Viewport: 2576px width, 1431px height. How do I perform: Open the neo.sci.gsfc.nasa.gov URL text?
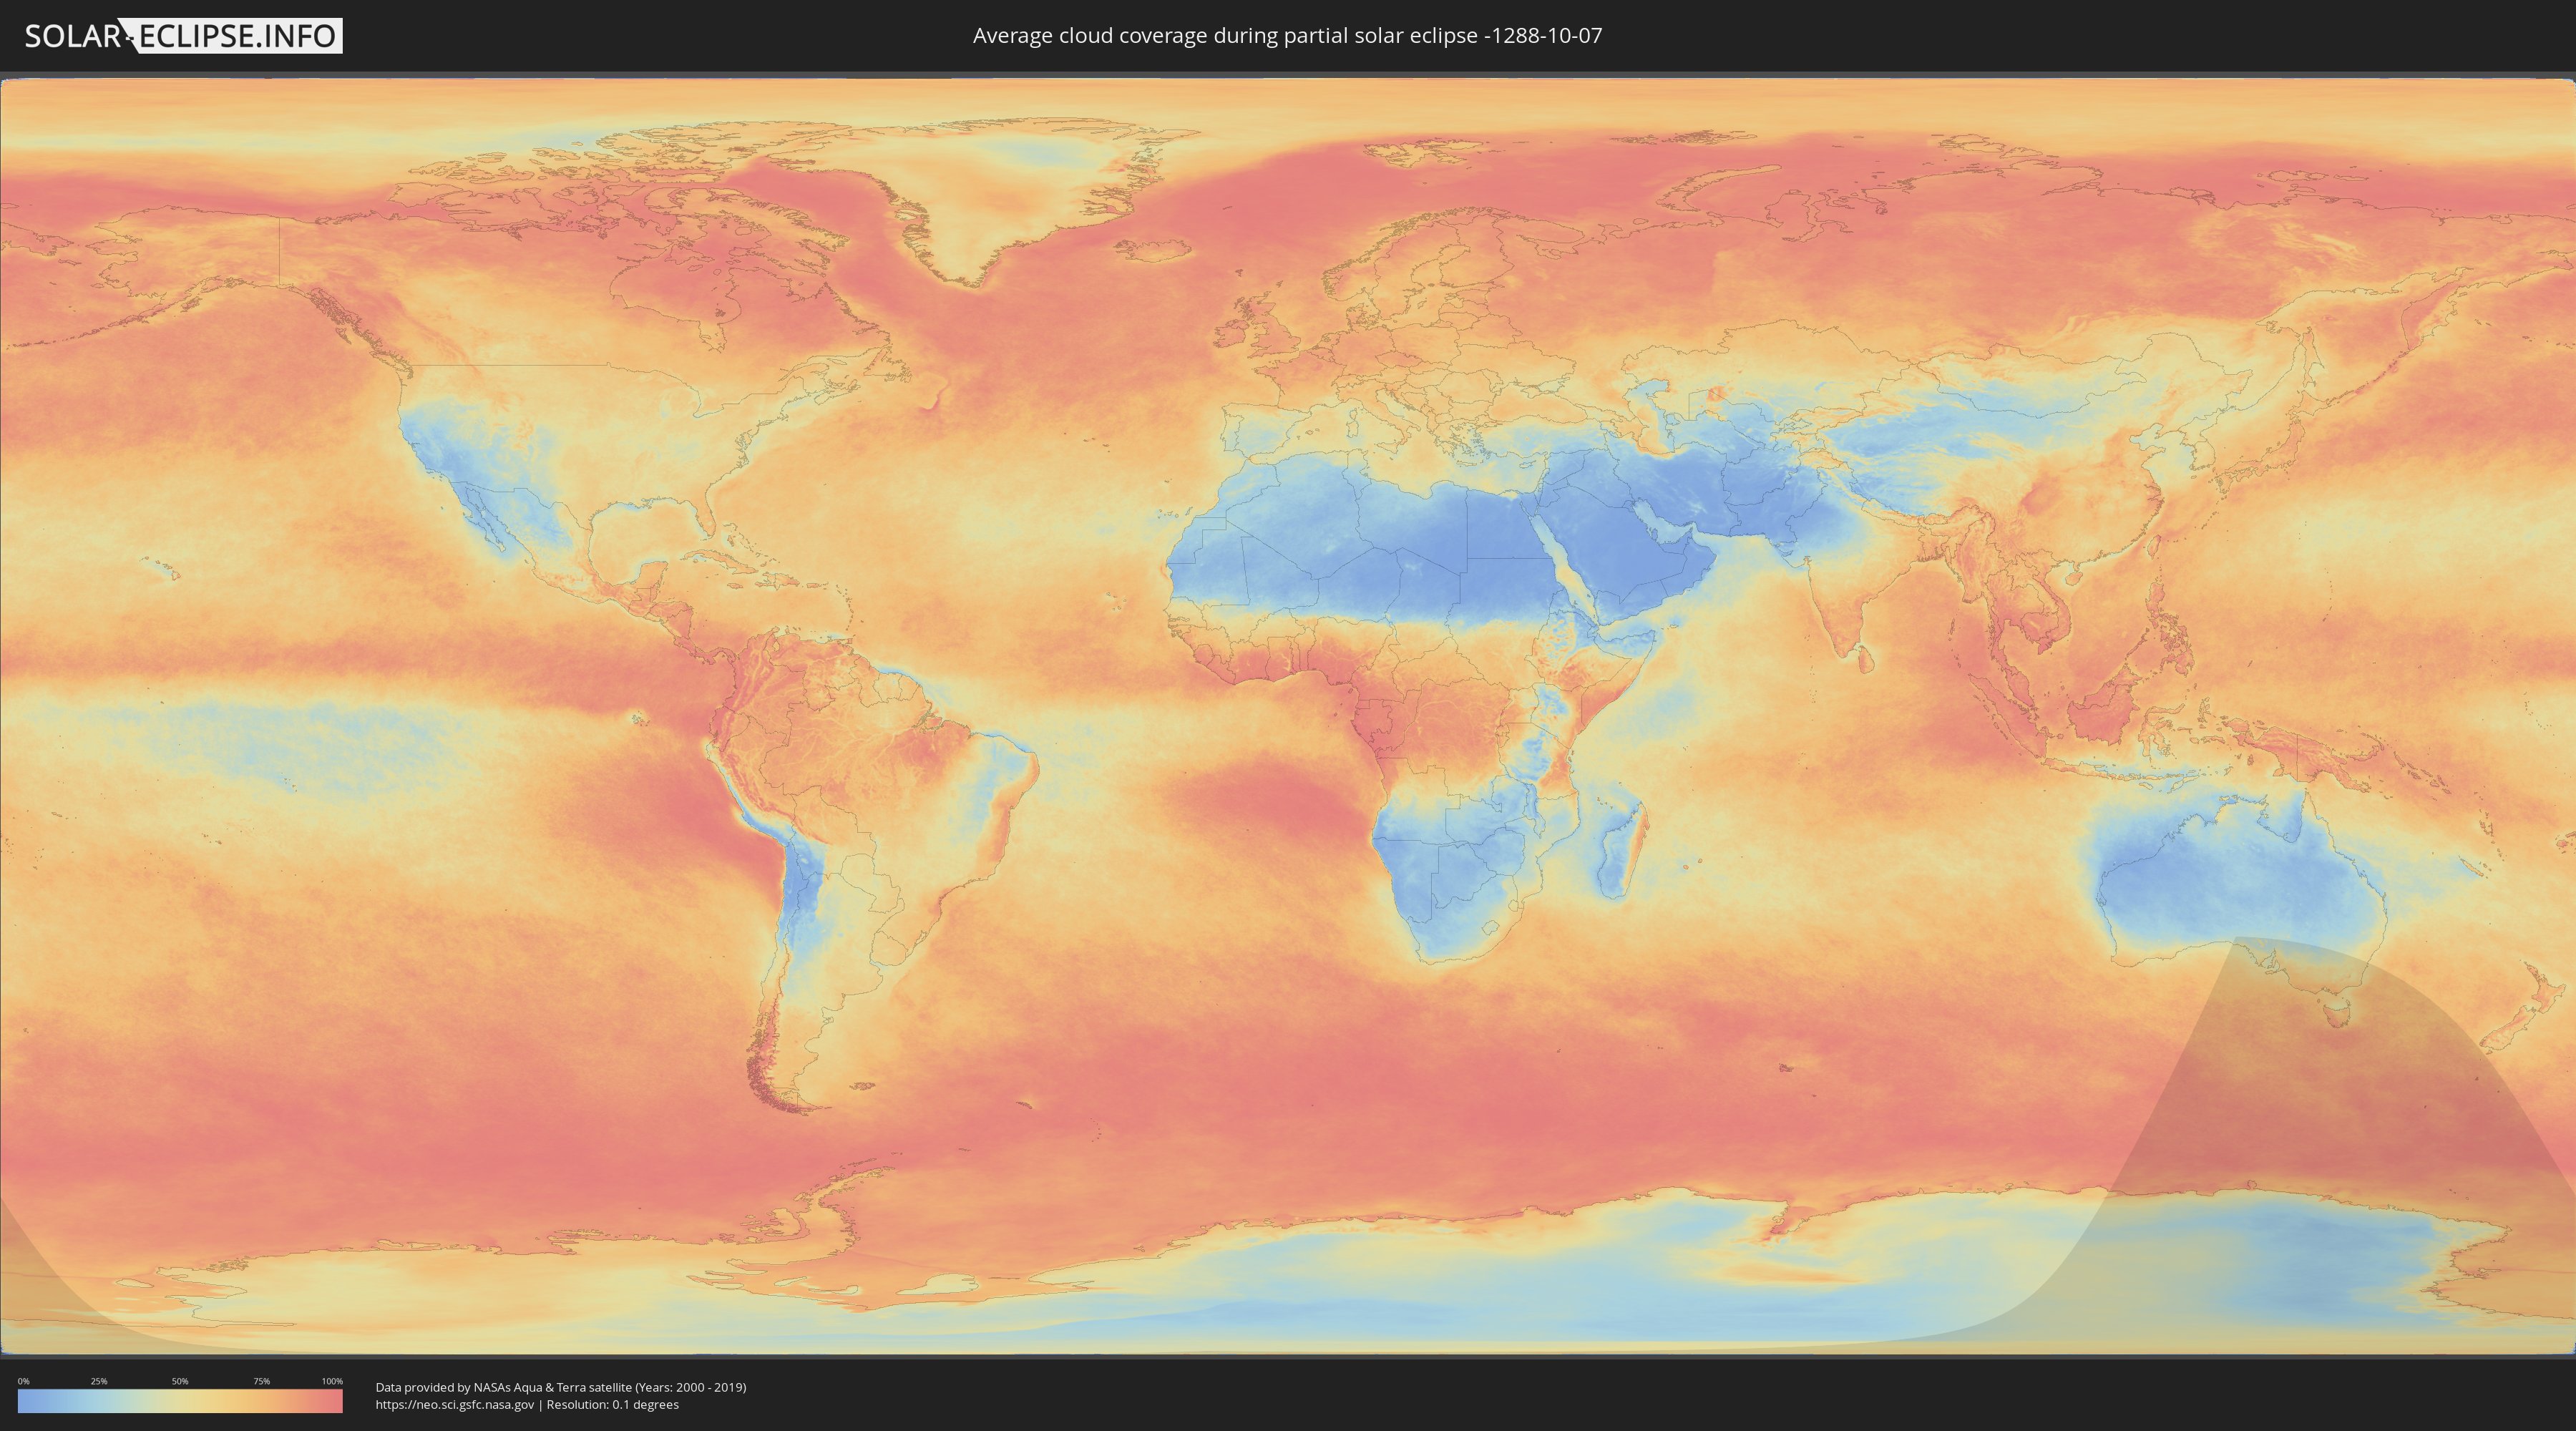click(455, 1404)
